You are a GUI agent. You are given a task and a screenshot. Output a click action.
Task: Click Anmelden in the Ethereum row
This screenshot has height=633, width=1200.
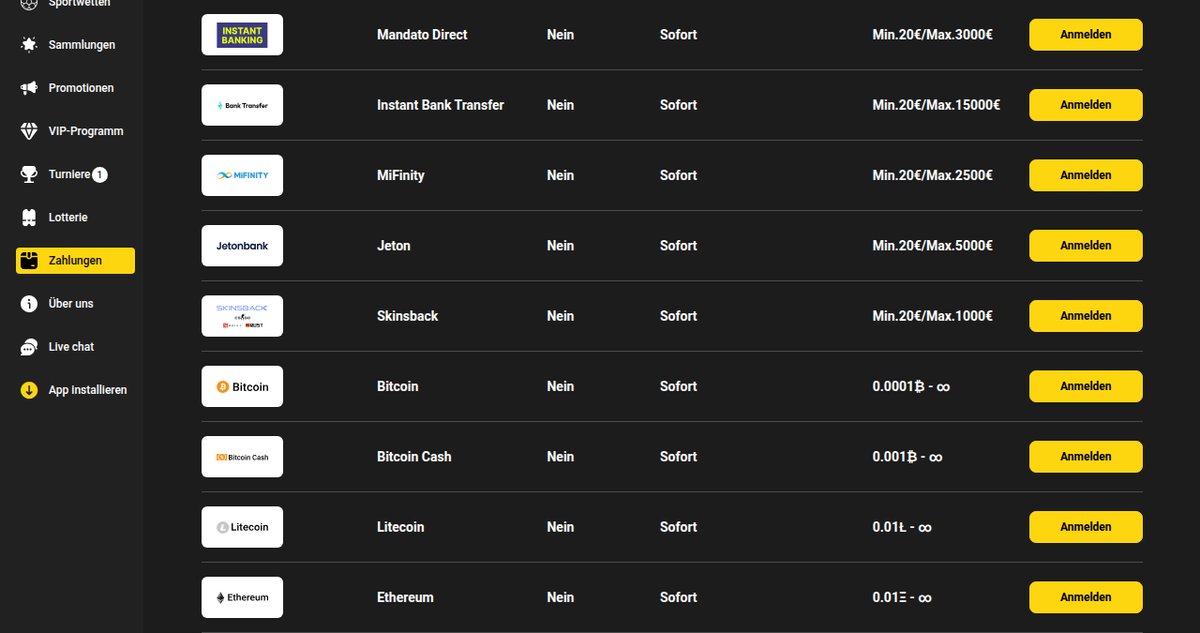(1086, 597)
